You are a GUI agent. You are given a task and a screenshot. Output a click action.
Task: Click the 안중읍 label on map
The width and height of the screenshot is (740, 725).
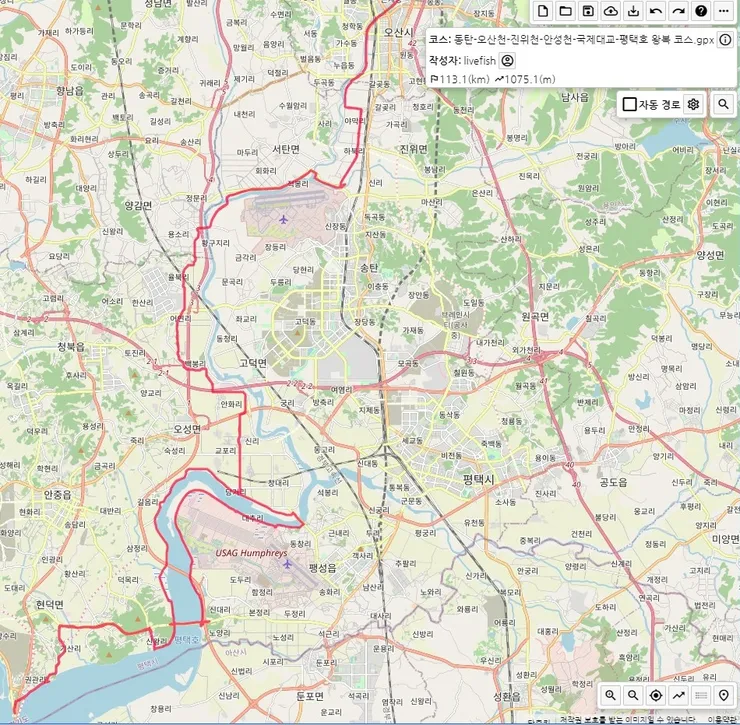point(57,494)
